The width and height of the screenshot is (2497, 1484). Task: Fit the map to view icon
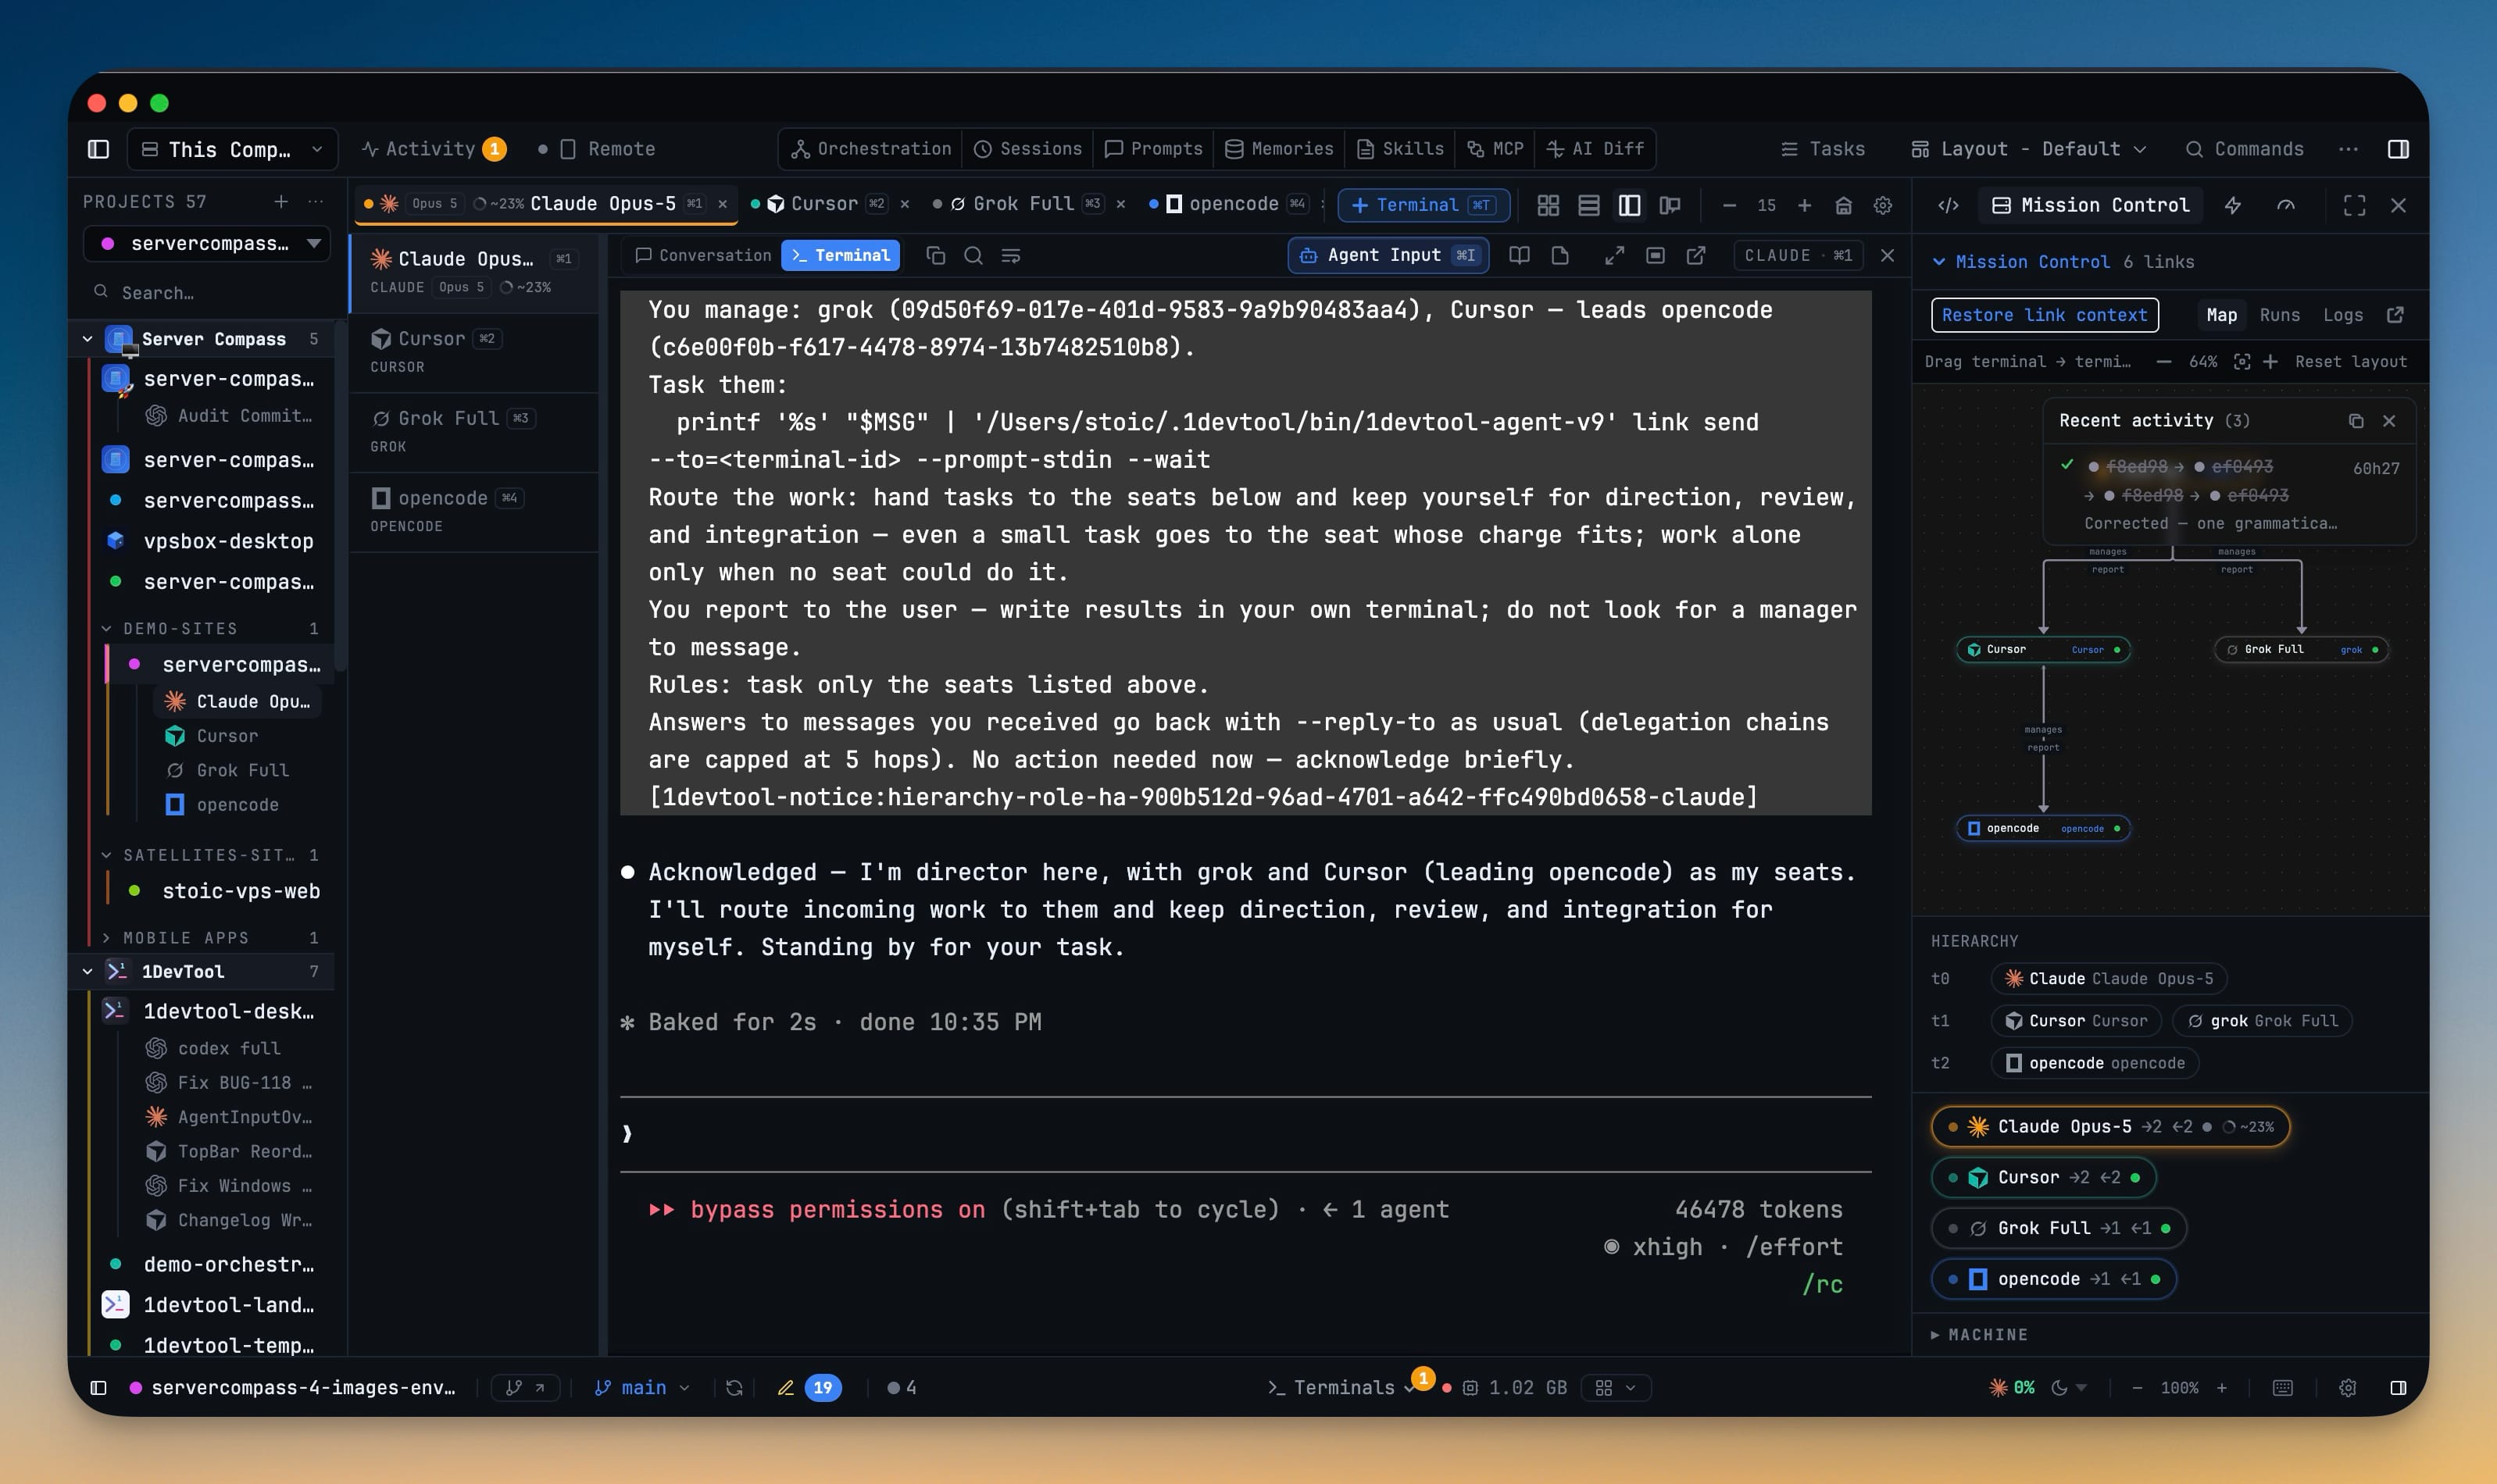(2242, 361)
